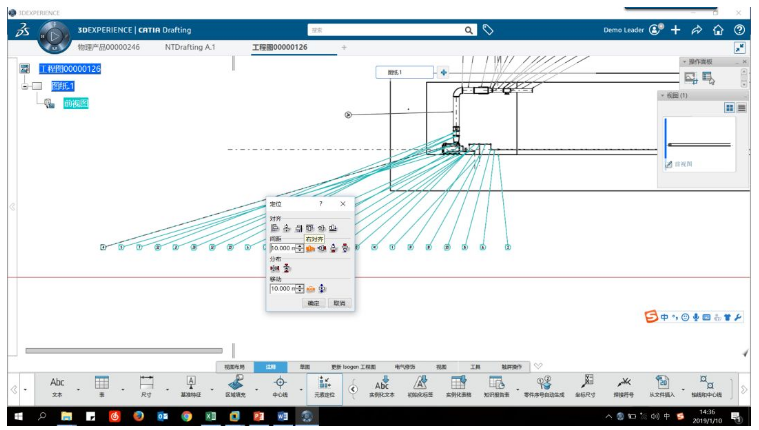Screen dimensions: 759x430
Task: Select the 中心线 centerline tool
Action: [280, 387]
